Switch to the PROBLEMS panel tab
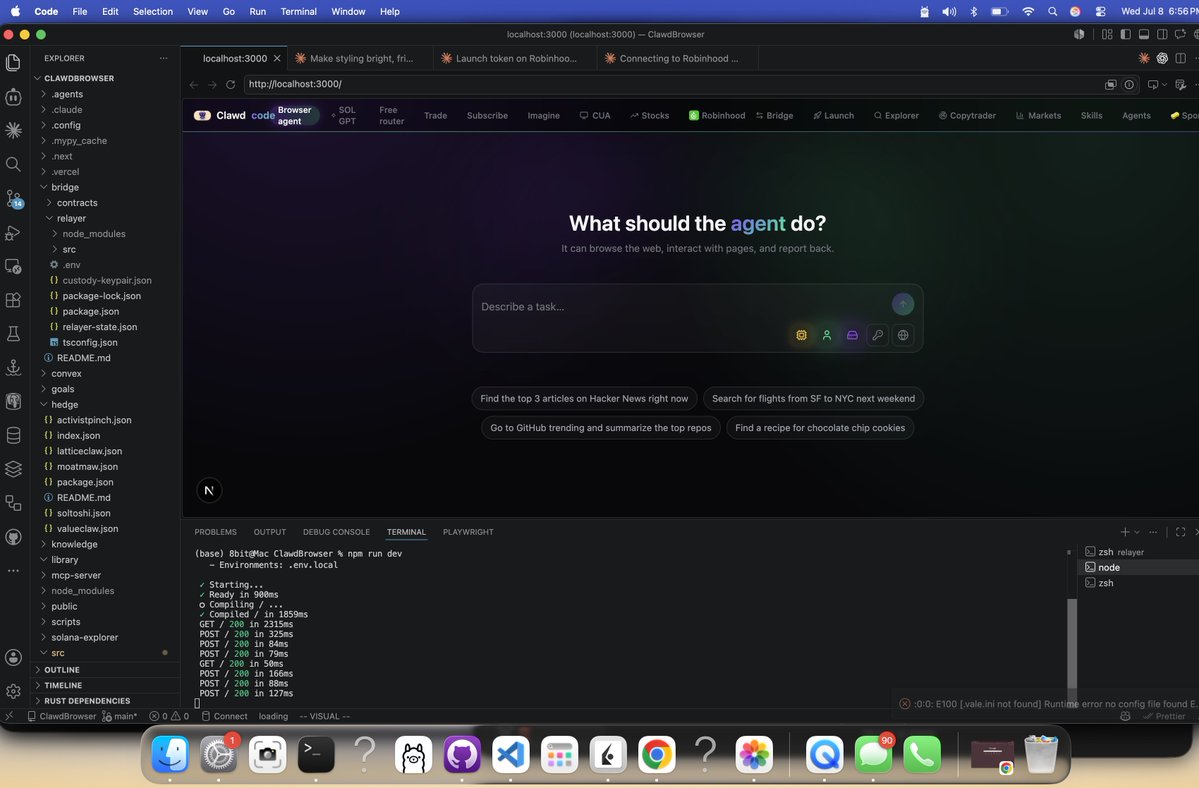This screenshot has width=1199, height=788. 216,532
